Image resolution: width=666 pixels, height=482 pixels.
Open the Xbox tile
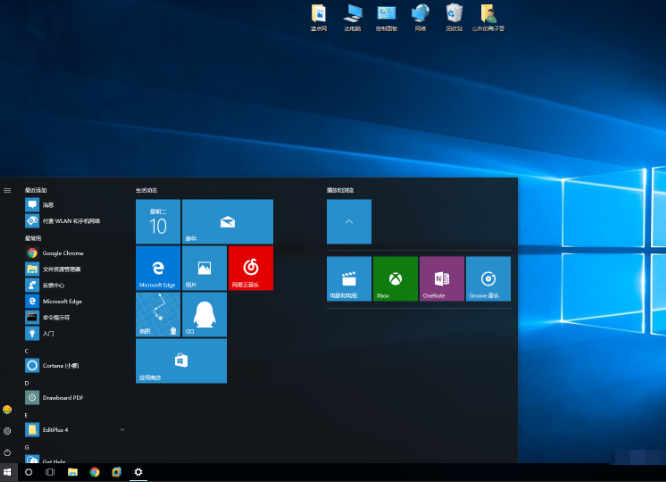[395, 279]
